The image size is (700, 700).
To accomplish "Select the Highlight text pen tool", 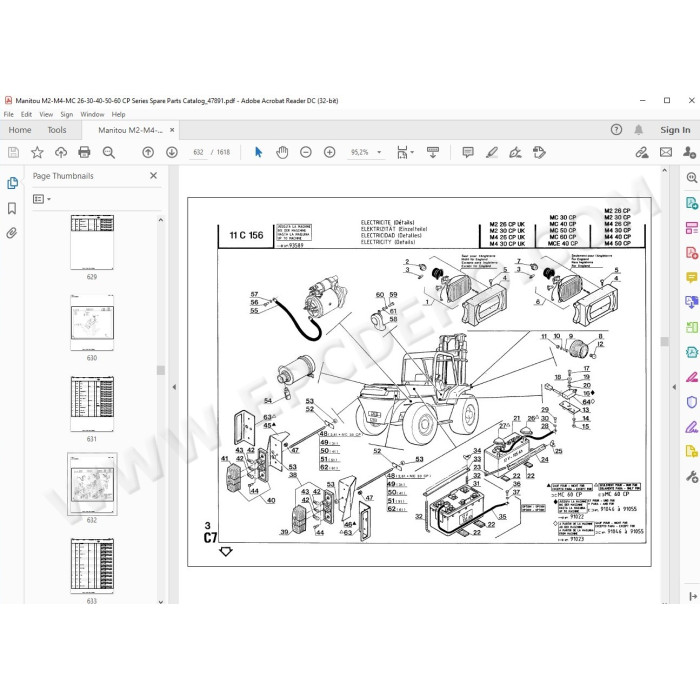I will 492,153.
